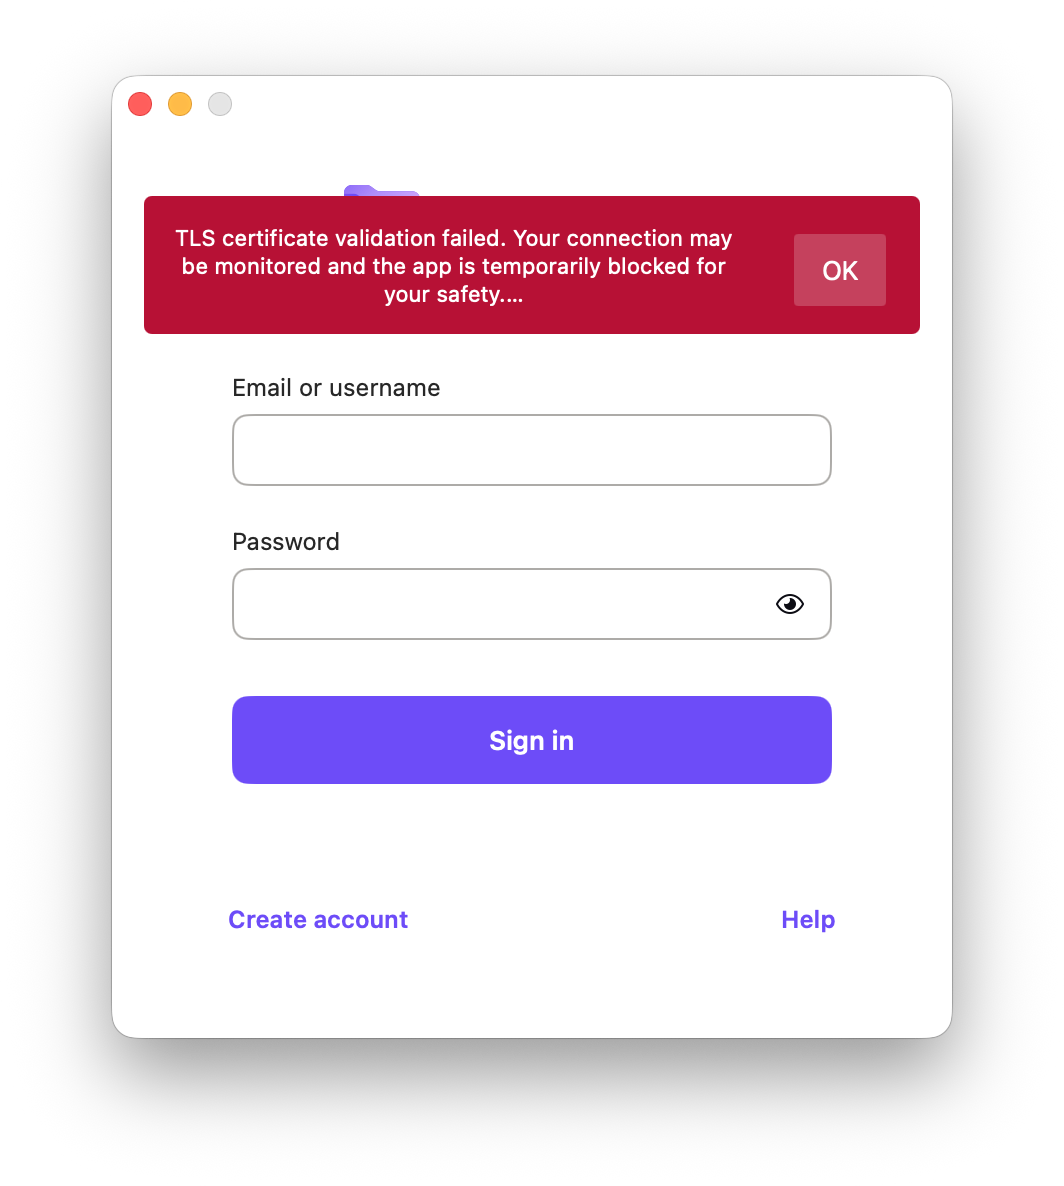Select the "temporarily blocked" warning text line

[454, 266]
